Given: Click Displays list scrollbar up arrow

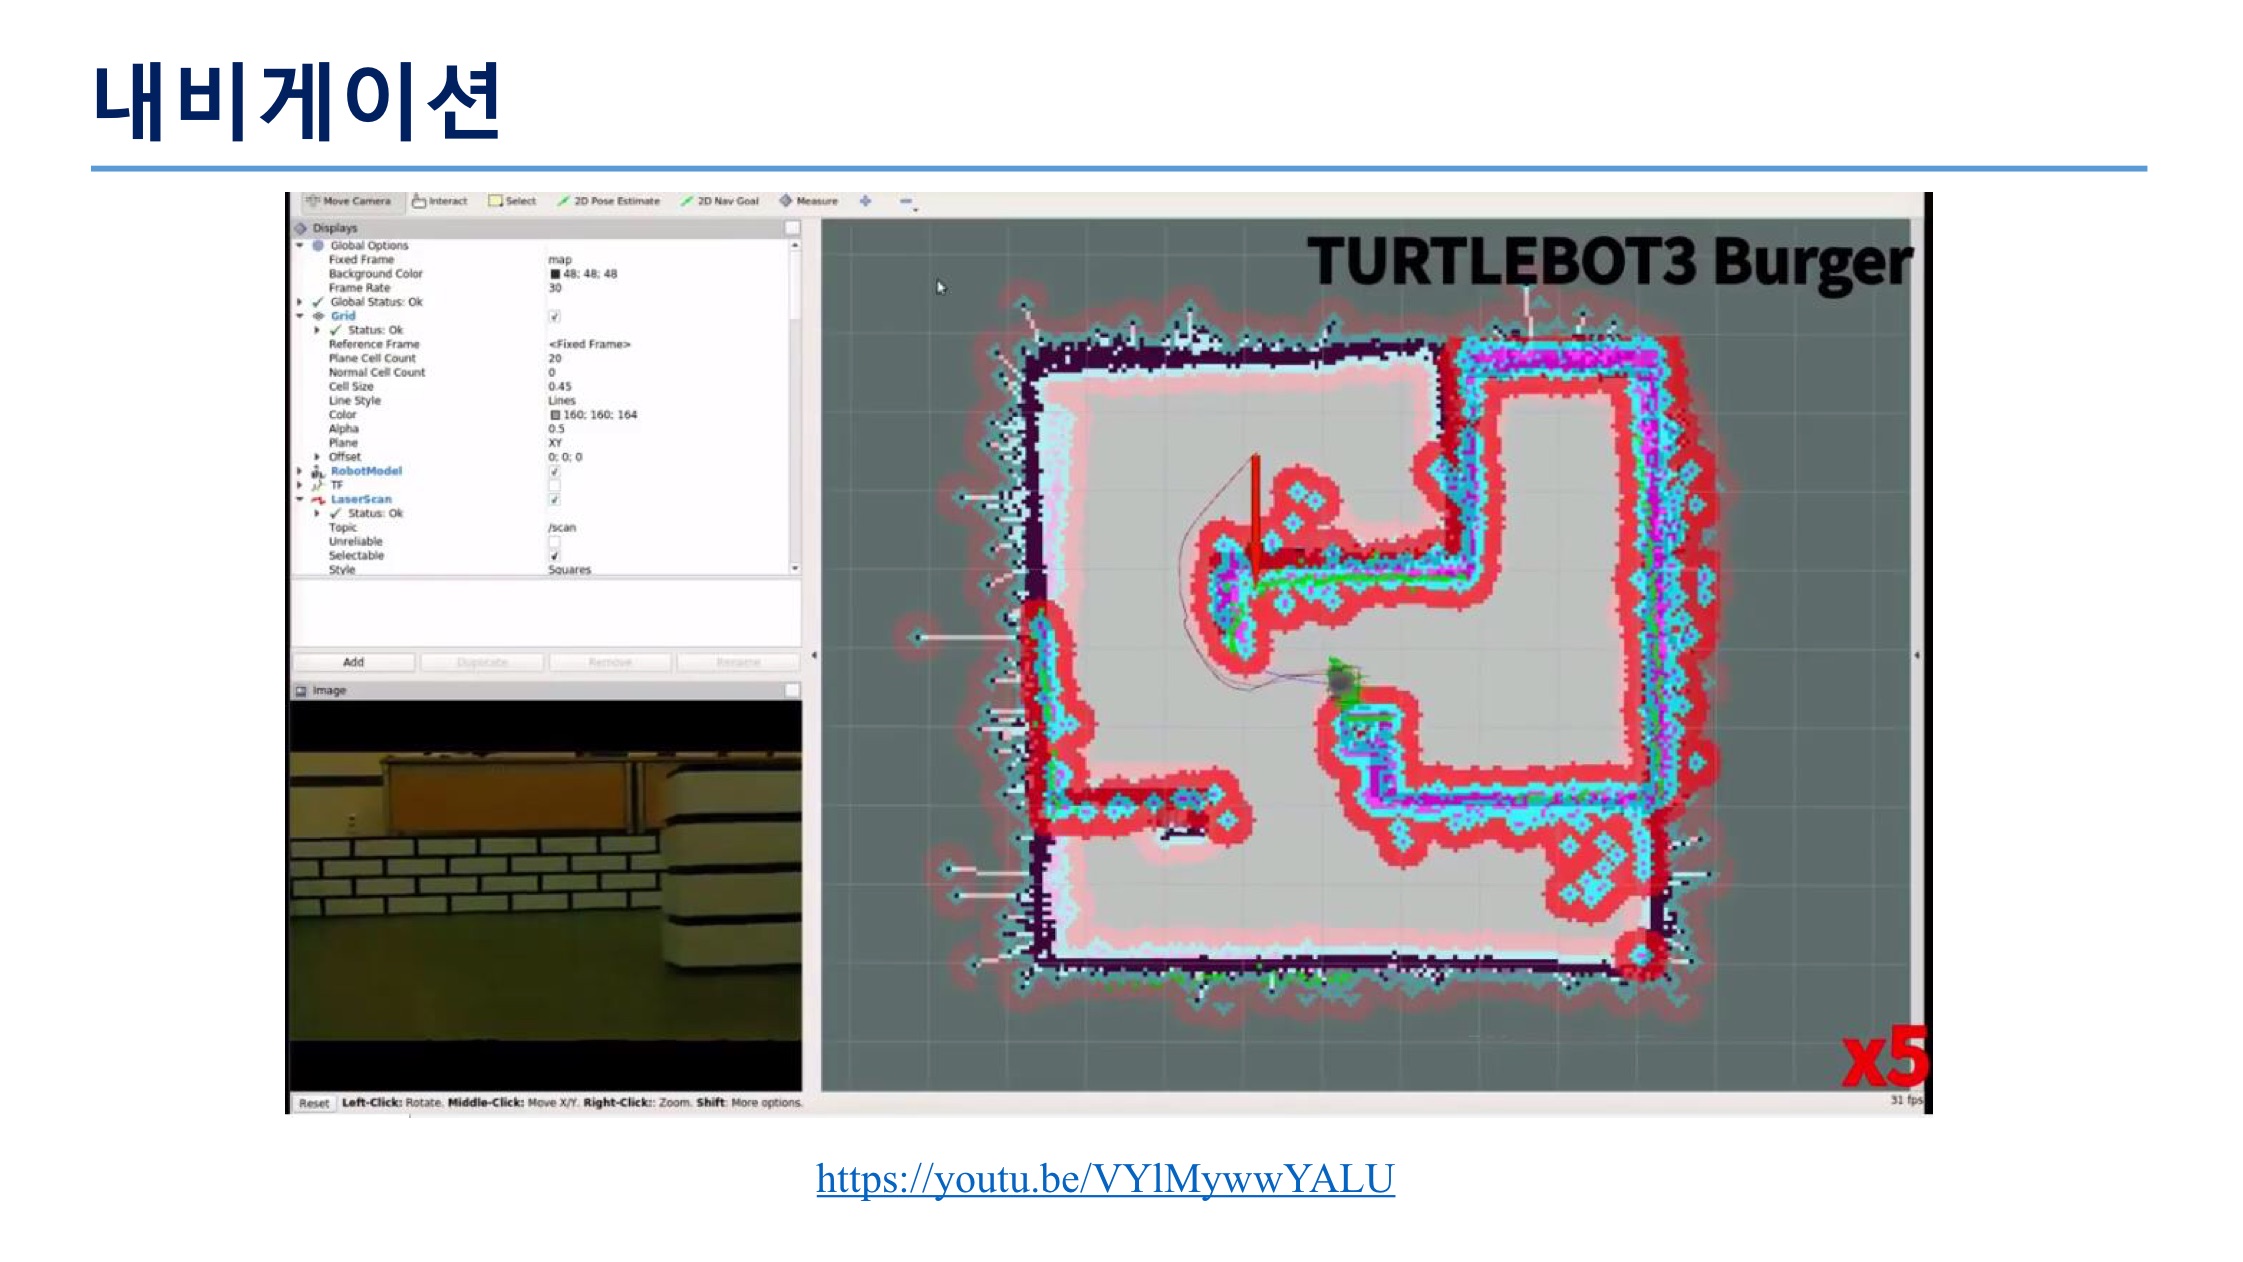Looking at the screenshot, I should click(x=795, y=245).
